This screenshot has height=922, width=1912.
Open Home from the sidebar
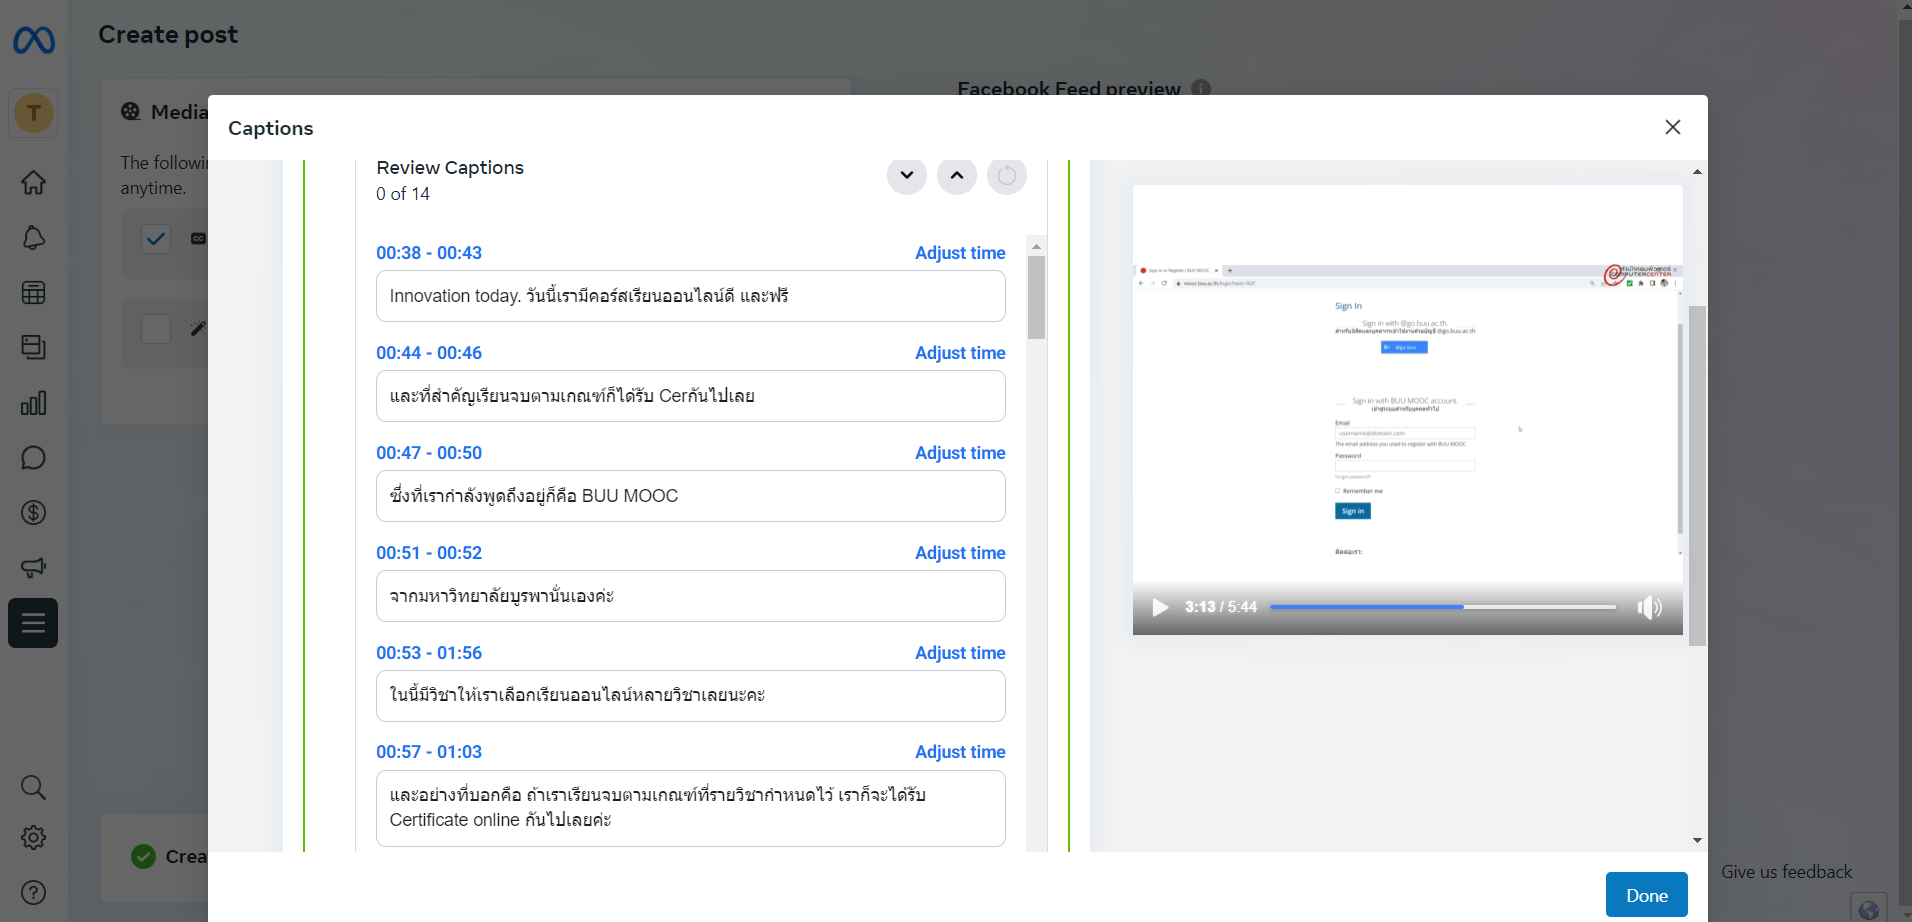click(x=33, y=183)
